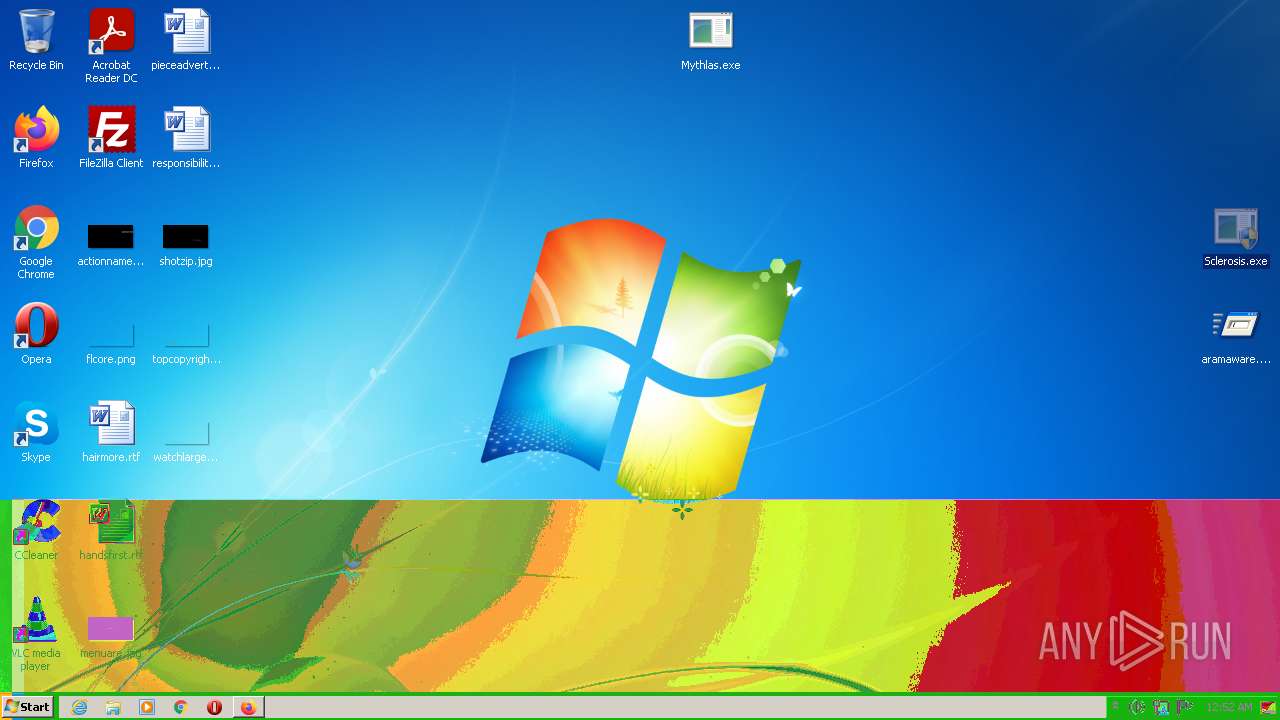
Task: Select Sclerosis.exe desktop icon
Action: pyautogui.click(x=1236, y=238)
